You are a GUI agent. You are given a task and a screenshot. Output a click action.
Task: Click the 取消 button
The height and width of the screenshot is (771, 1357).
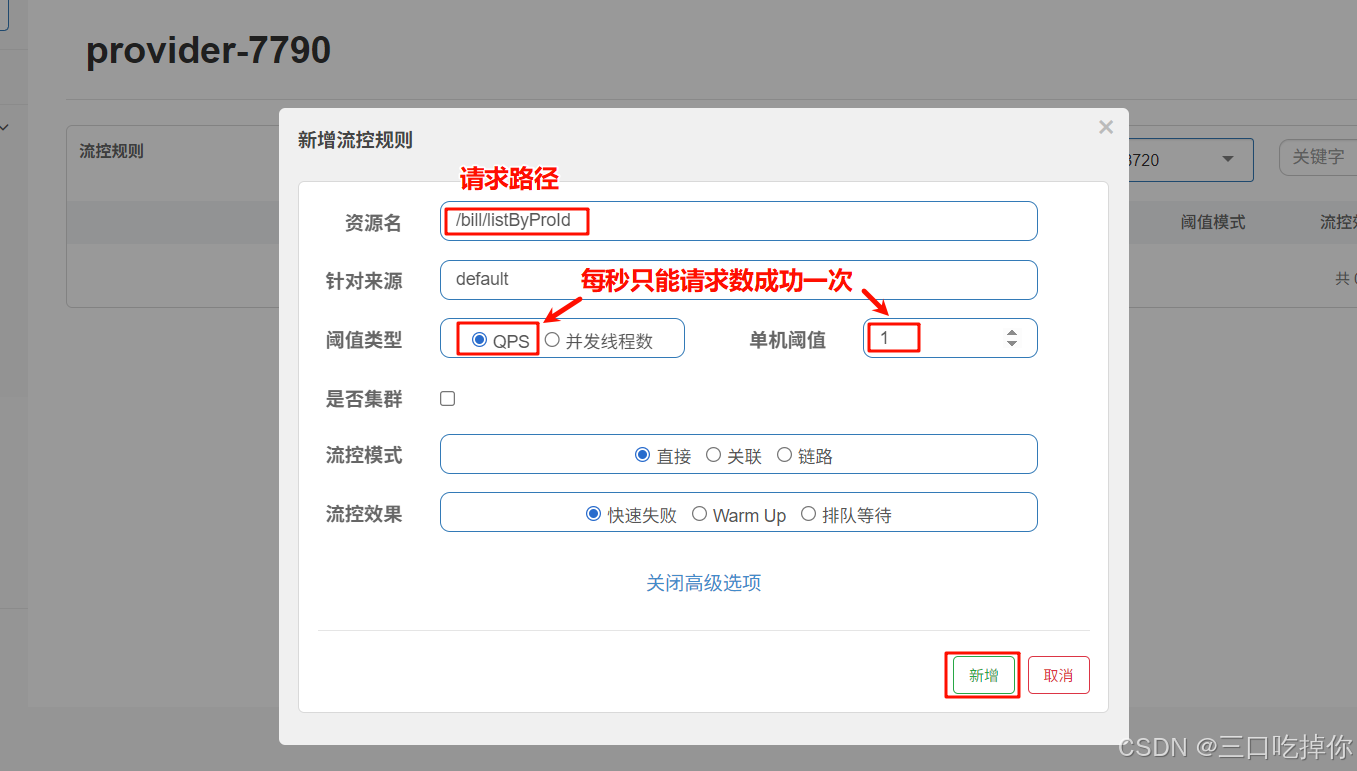pyautogui.click(x=1058, y=675)
